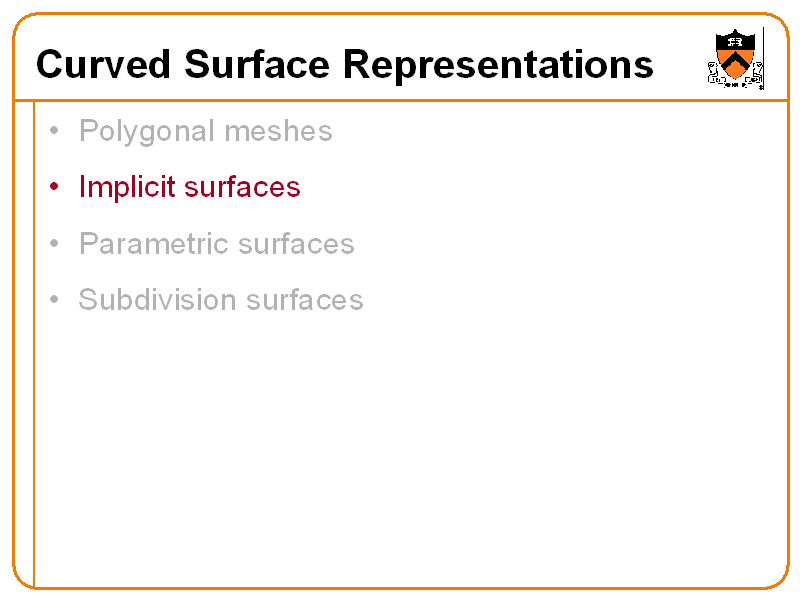
Task: Click the "Subdivision surfaces" bullet text
Action: [220, 300]
